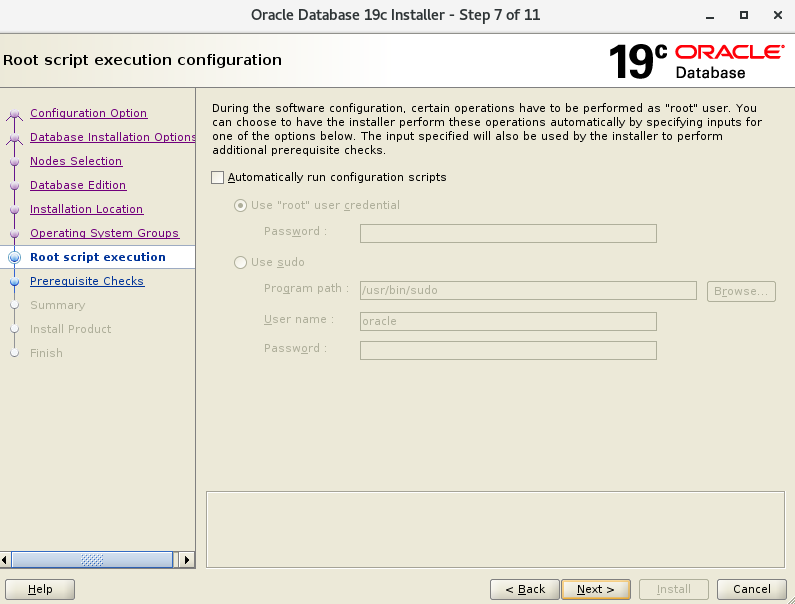Click the Nodes Selection step bullet icon
795x604 pixels.
(x=14, y=162)
